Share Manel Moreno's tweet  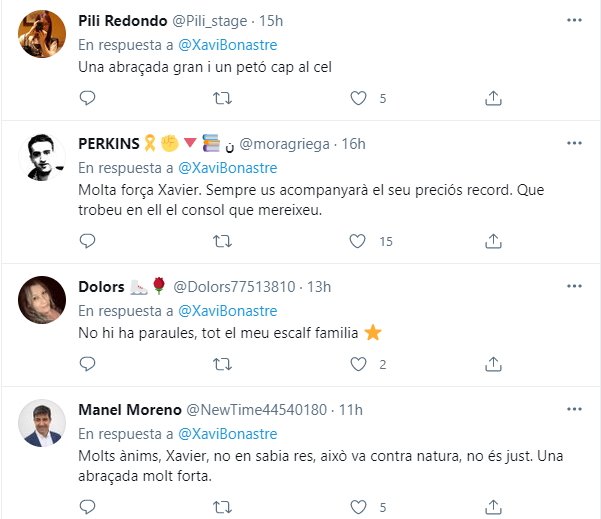click(x=492, y=507)
